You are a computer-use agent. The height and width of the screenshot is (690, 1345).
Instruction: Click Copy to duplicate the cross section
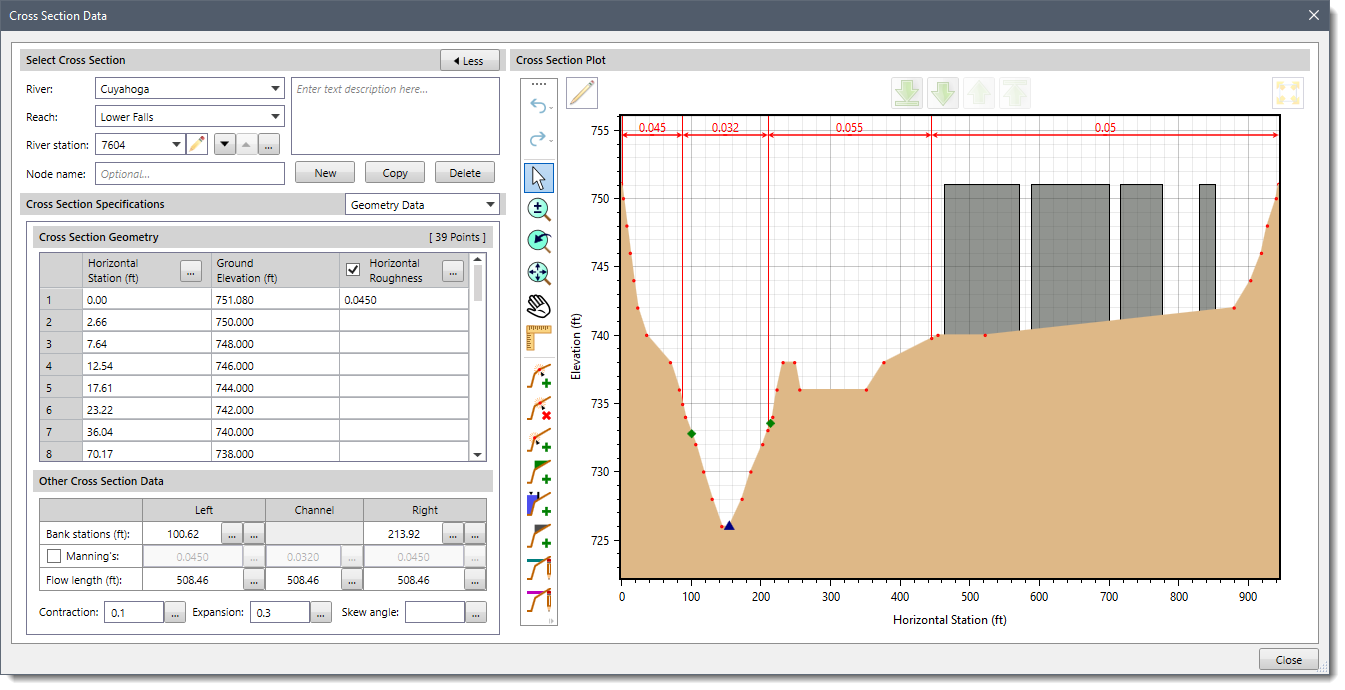tap(394, 171)
